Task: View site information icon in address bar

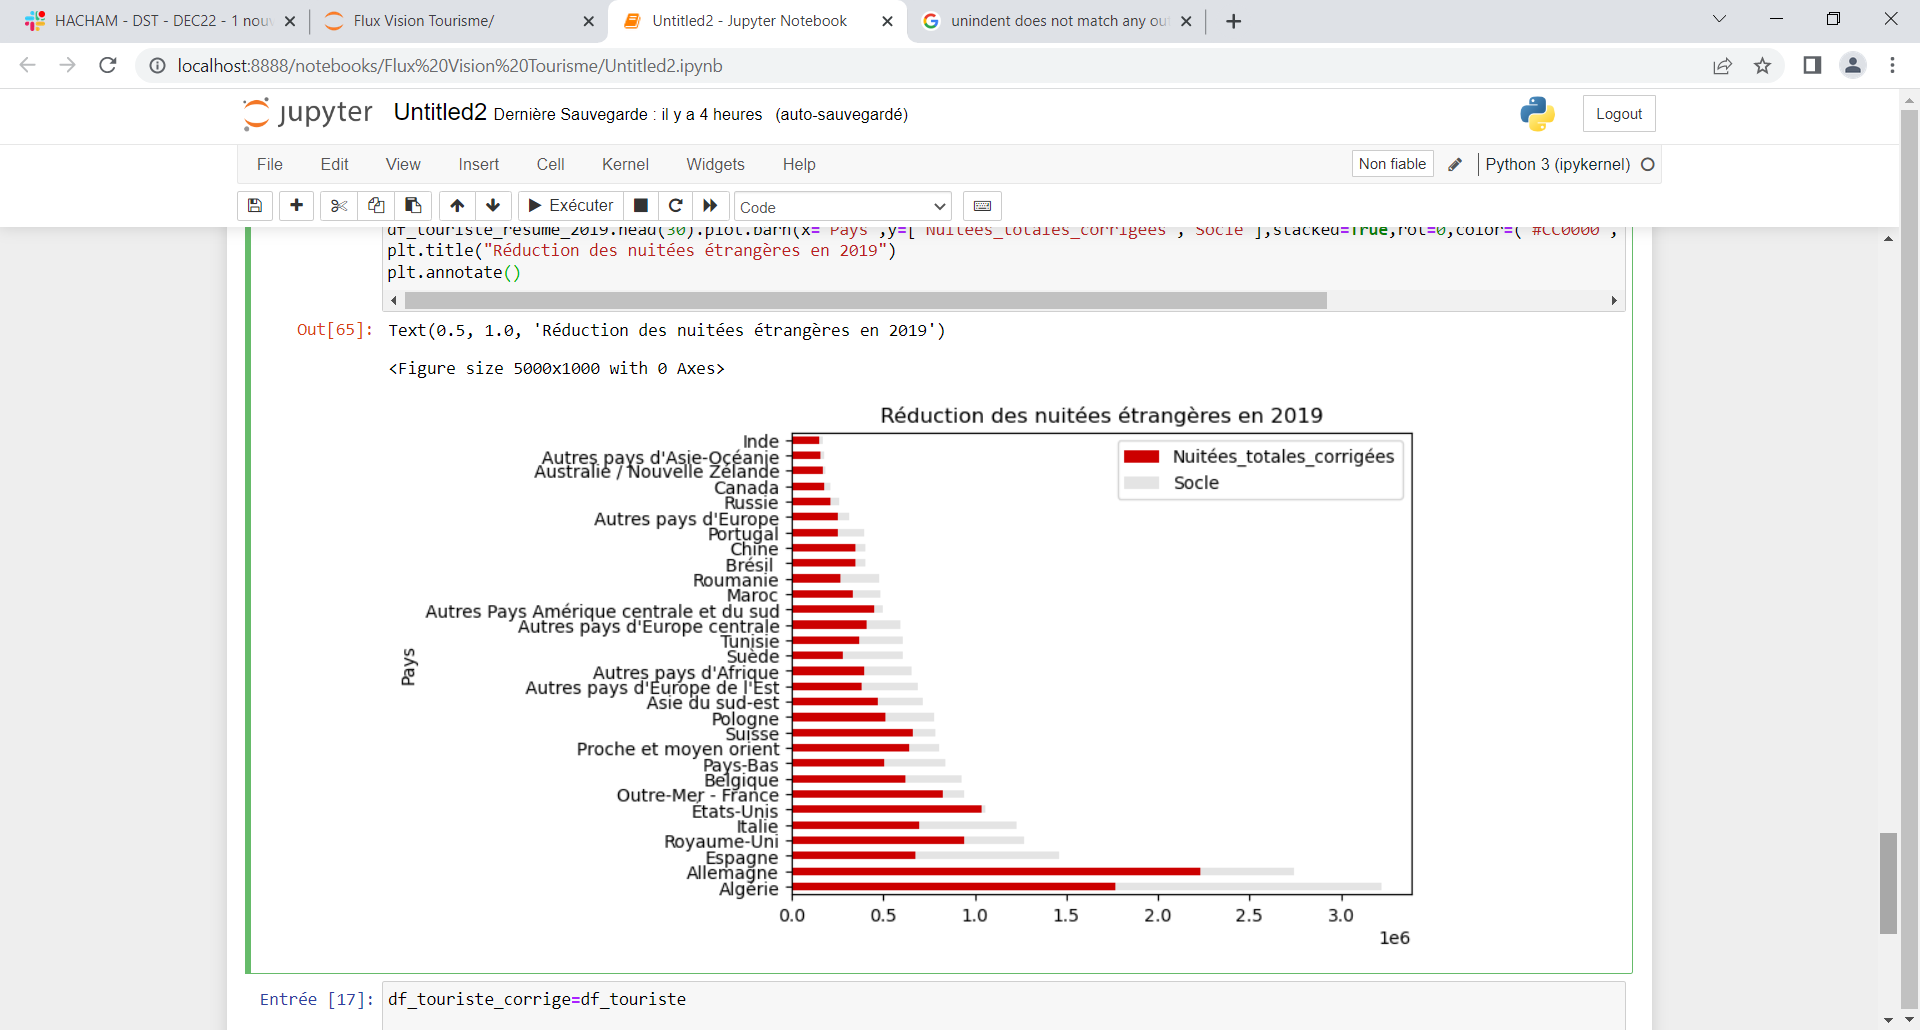Action: click(x=157, y=66)
